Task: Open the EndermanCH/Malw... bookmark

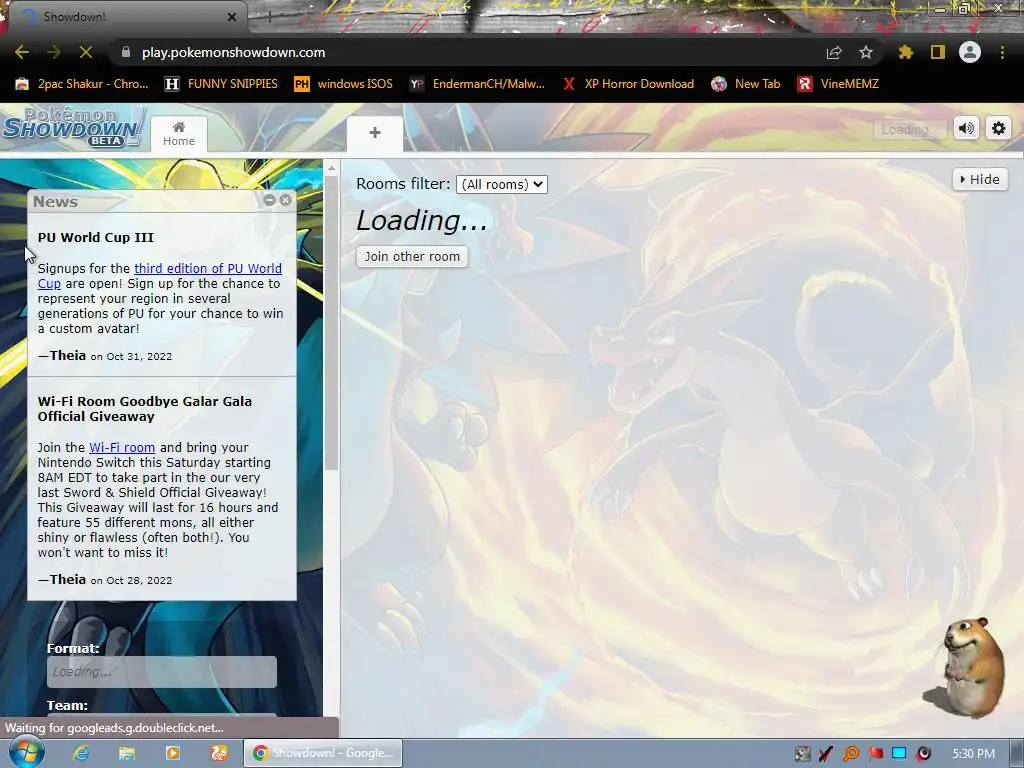Action: tap(477, 84)
